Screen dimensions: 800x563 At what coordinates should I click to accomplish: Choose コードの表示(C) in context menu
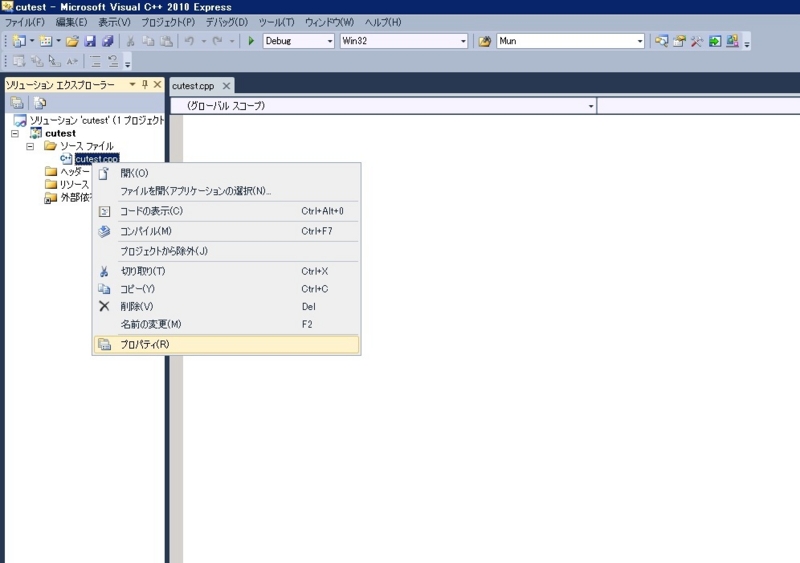(x=227, y=211)
